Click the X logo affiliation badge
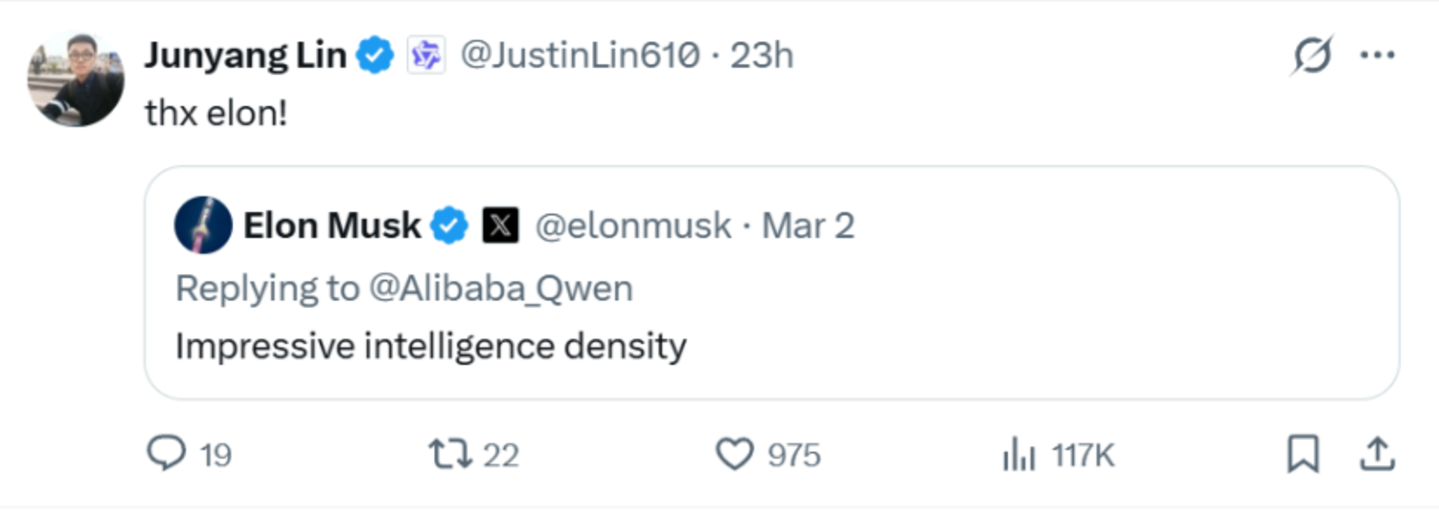 click(500, 227)
